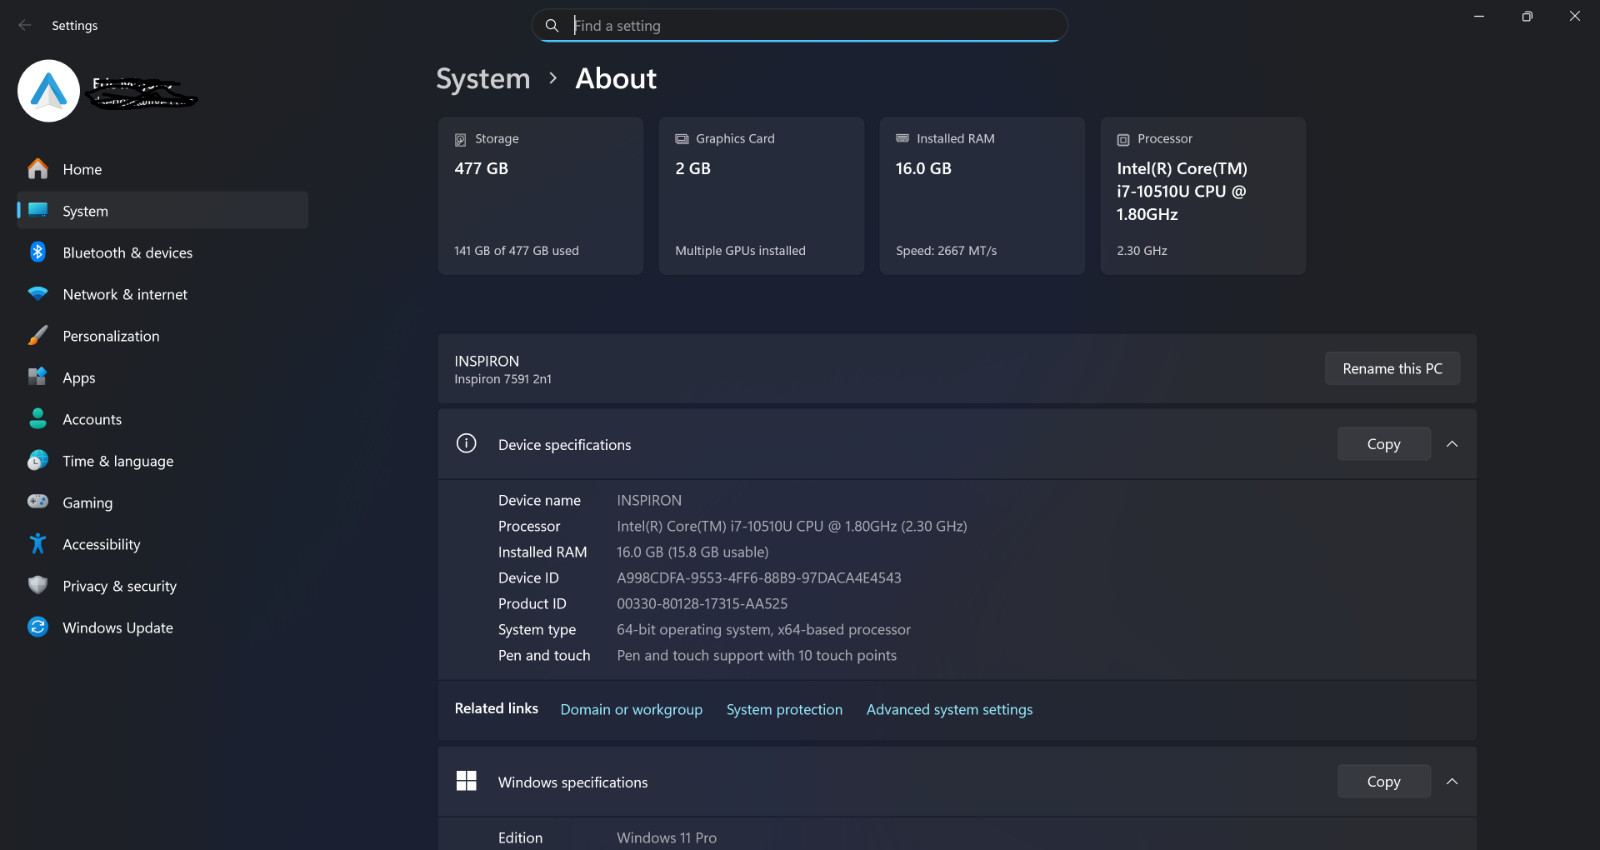Open Gaming settings page
This screenshot has height=850, width=1600.
click(162, 502)
